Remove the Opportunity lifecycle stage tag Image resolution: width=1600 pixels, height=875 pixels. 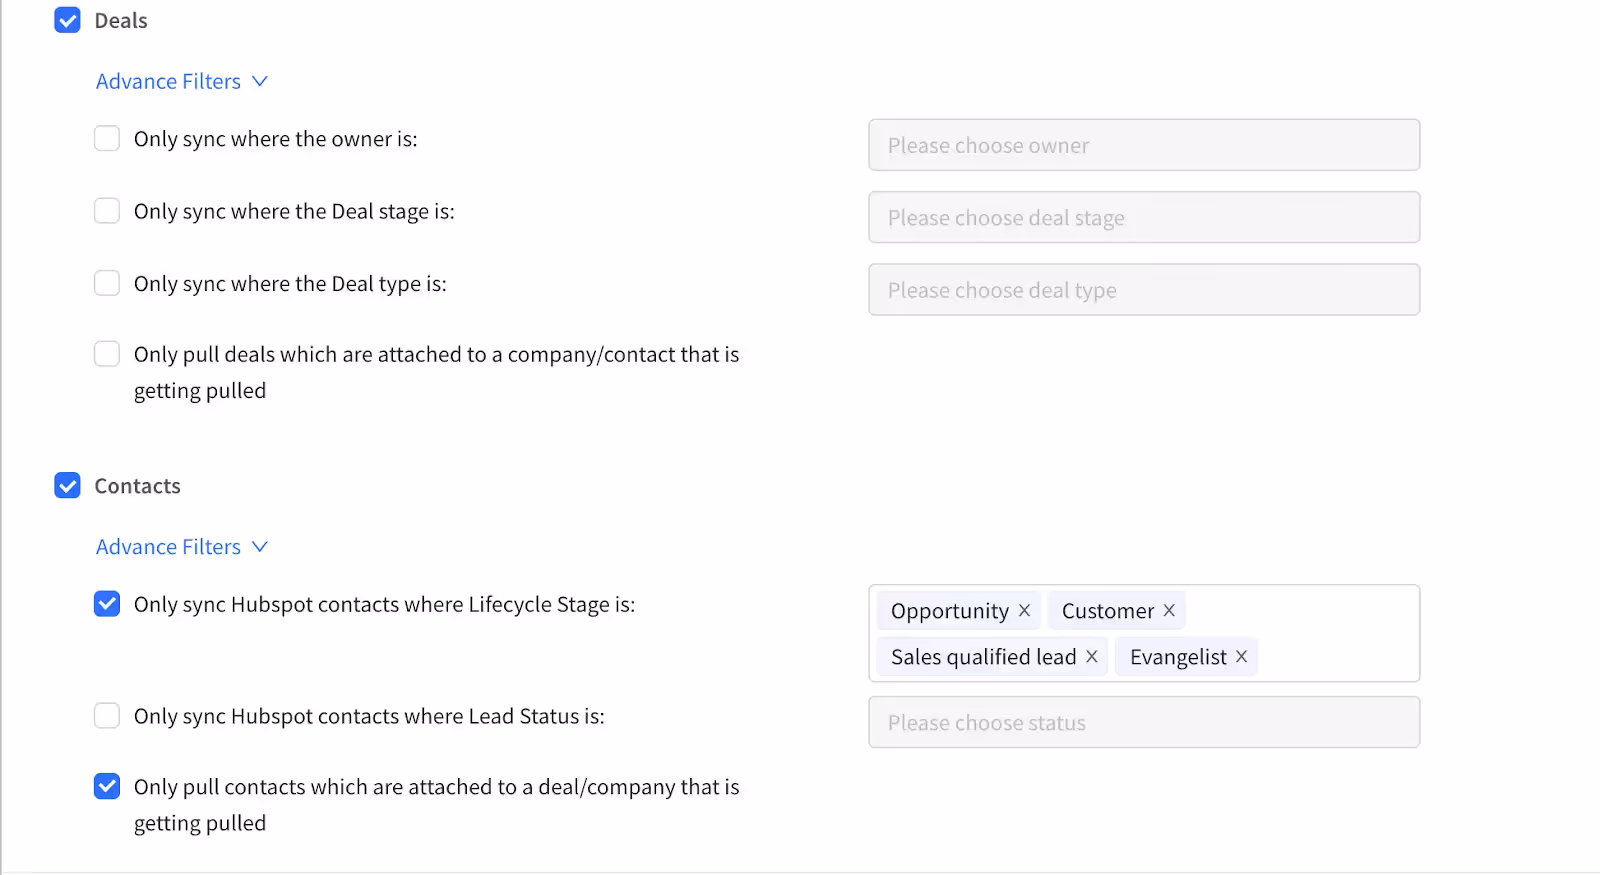[x=1024, y=611]
